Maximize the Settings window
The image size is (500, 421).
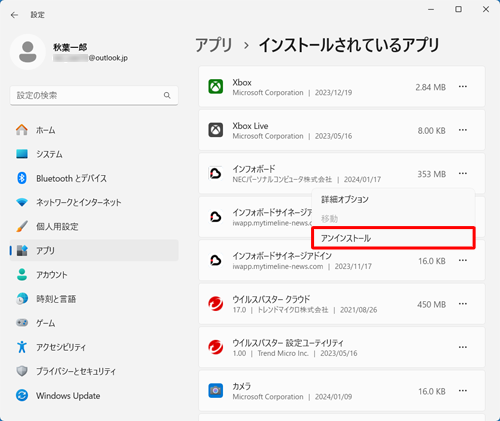(459, 9)
